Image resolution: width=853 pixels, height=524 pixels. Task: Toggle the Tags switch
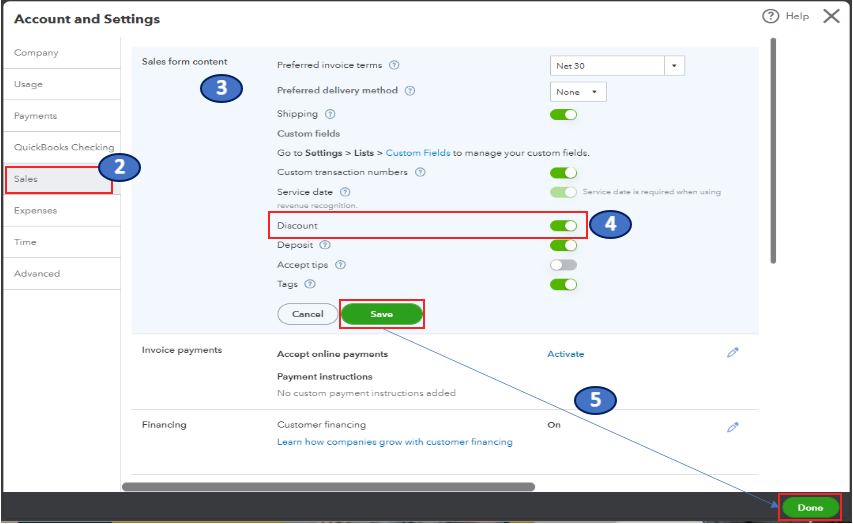click(x=563, y=285)
